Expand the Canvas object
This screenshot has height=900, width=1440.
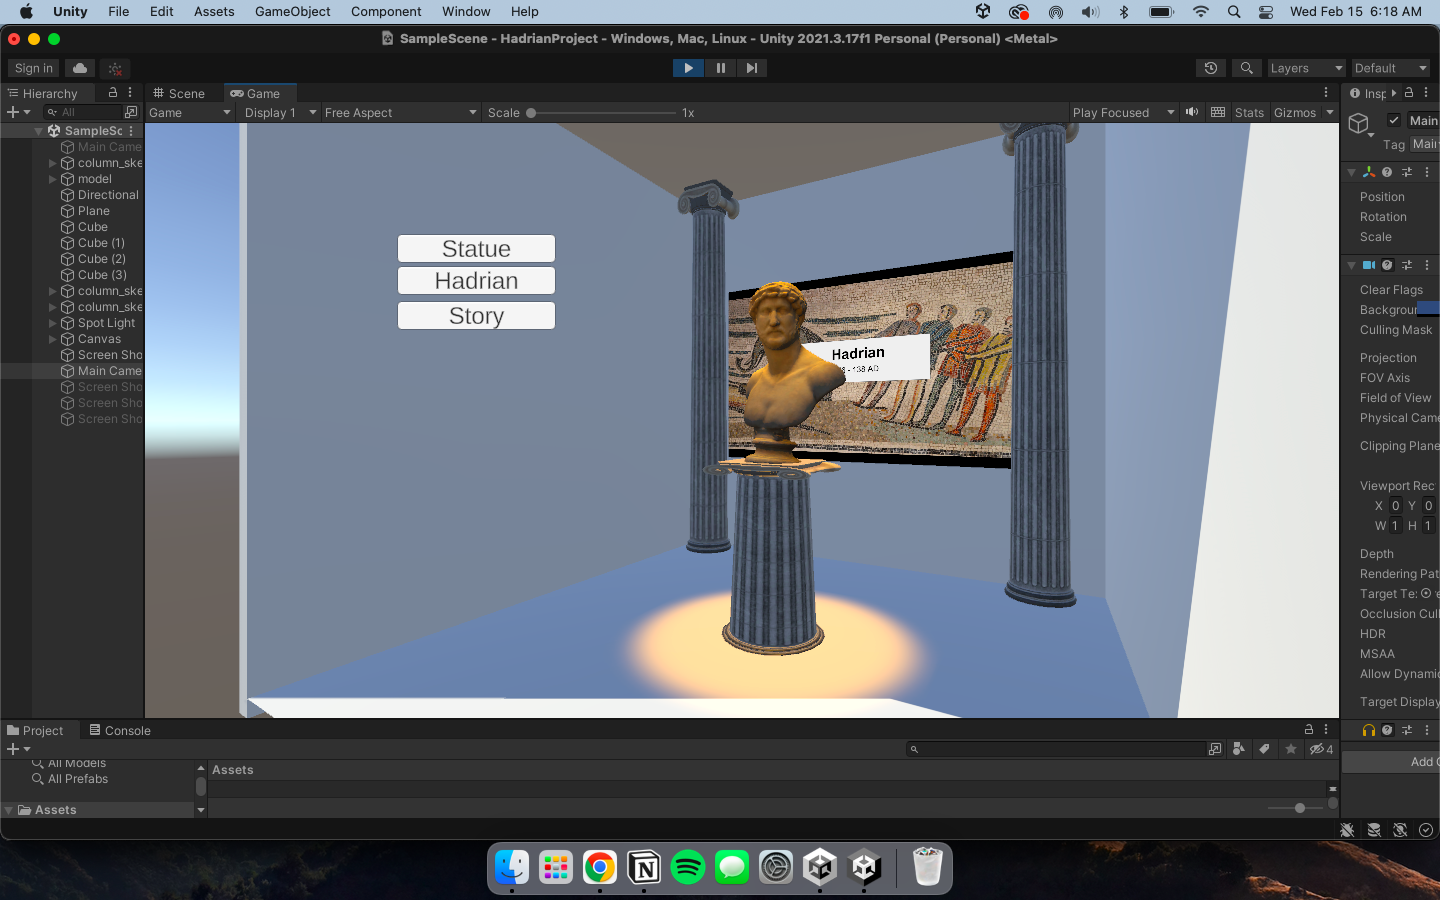[x=53, y=339]
